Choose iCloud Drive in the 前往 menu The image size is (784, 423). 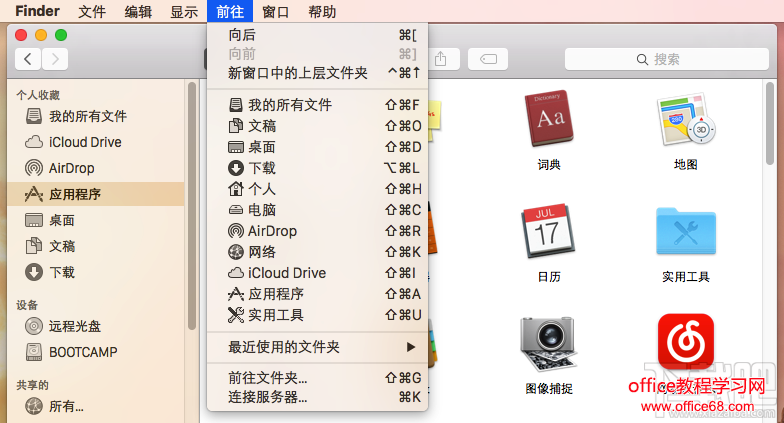pos(318,273)
